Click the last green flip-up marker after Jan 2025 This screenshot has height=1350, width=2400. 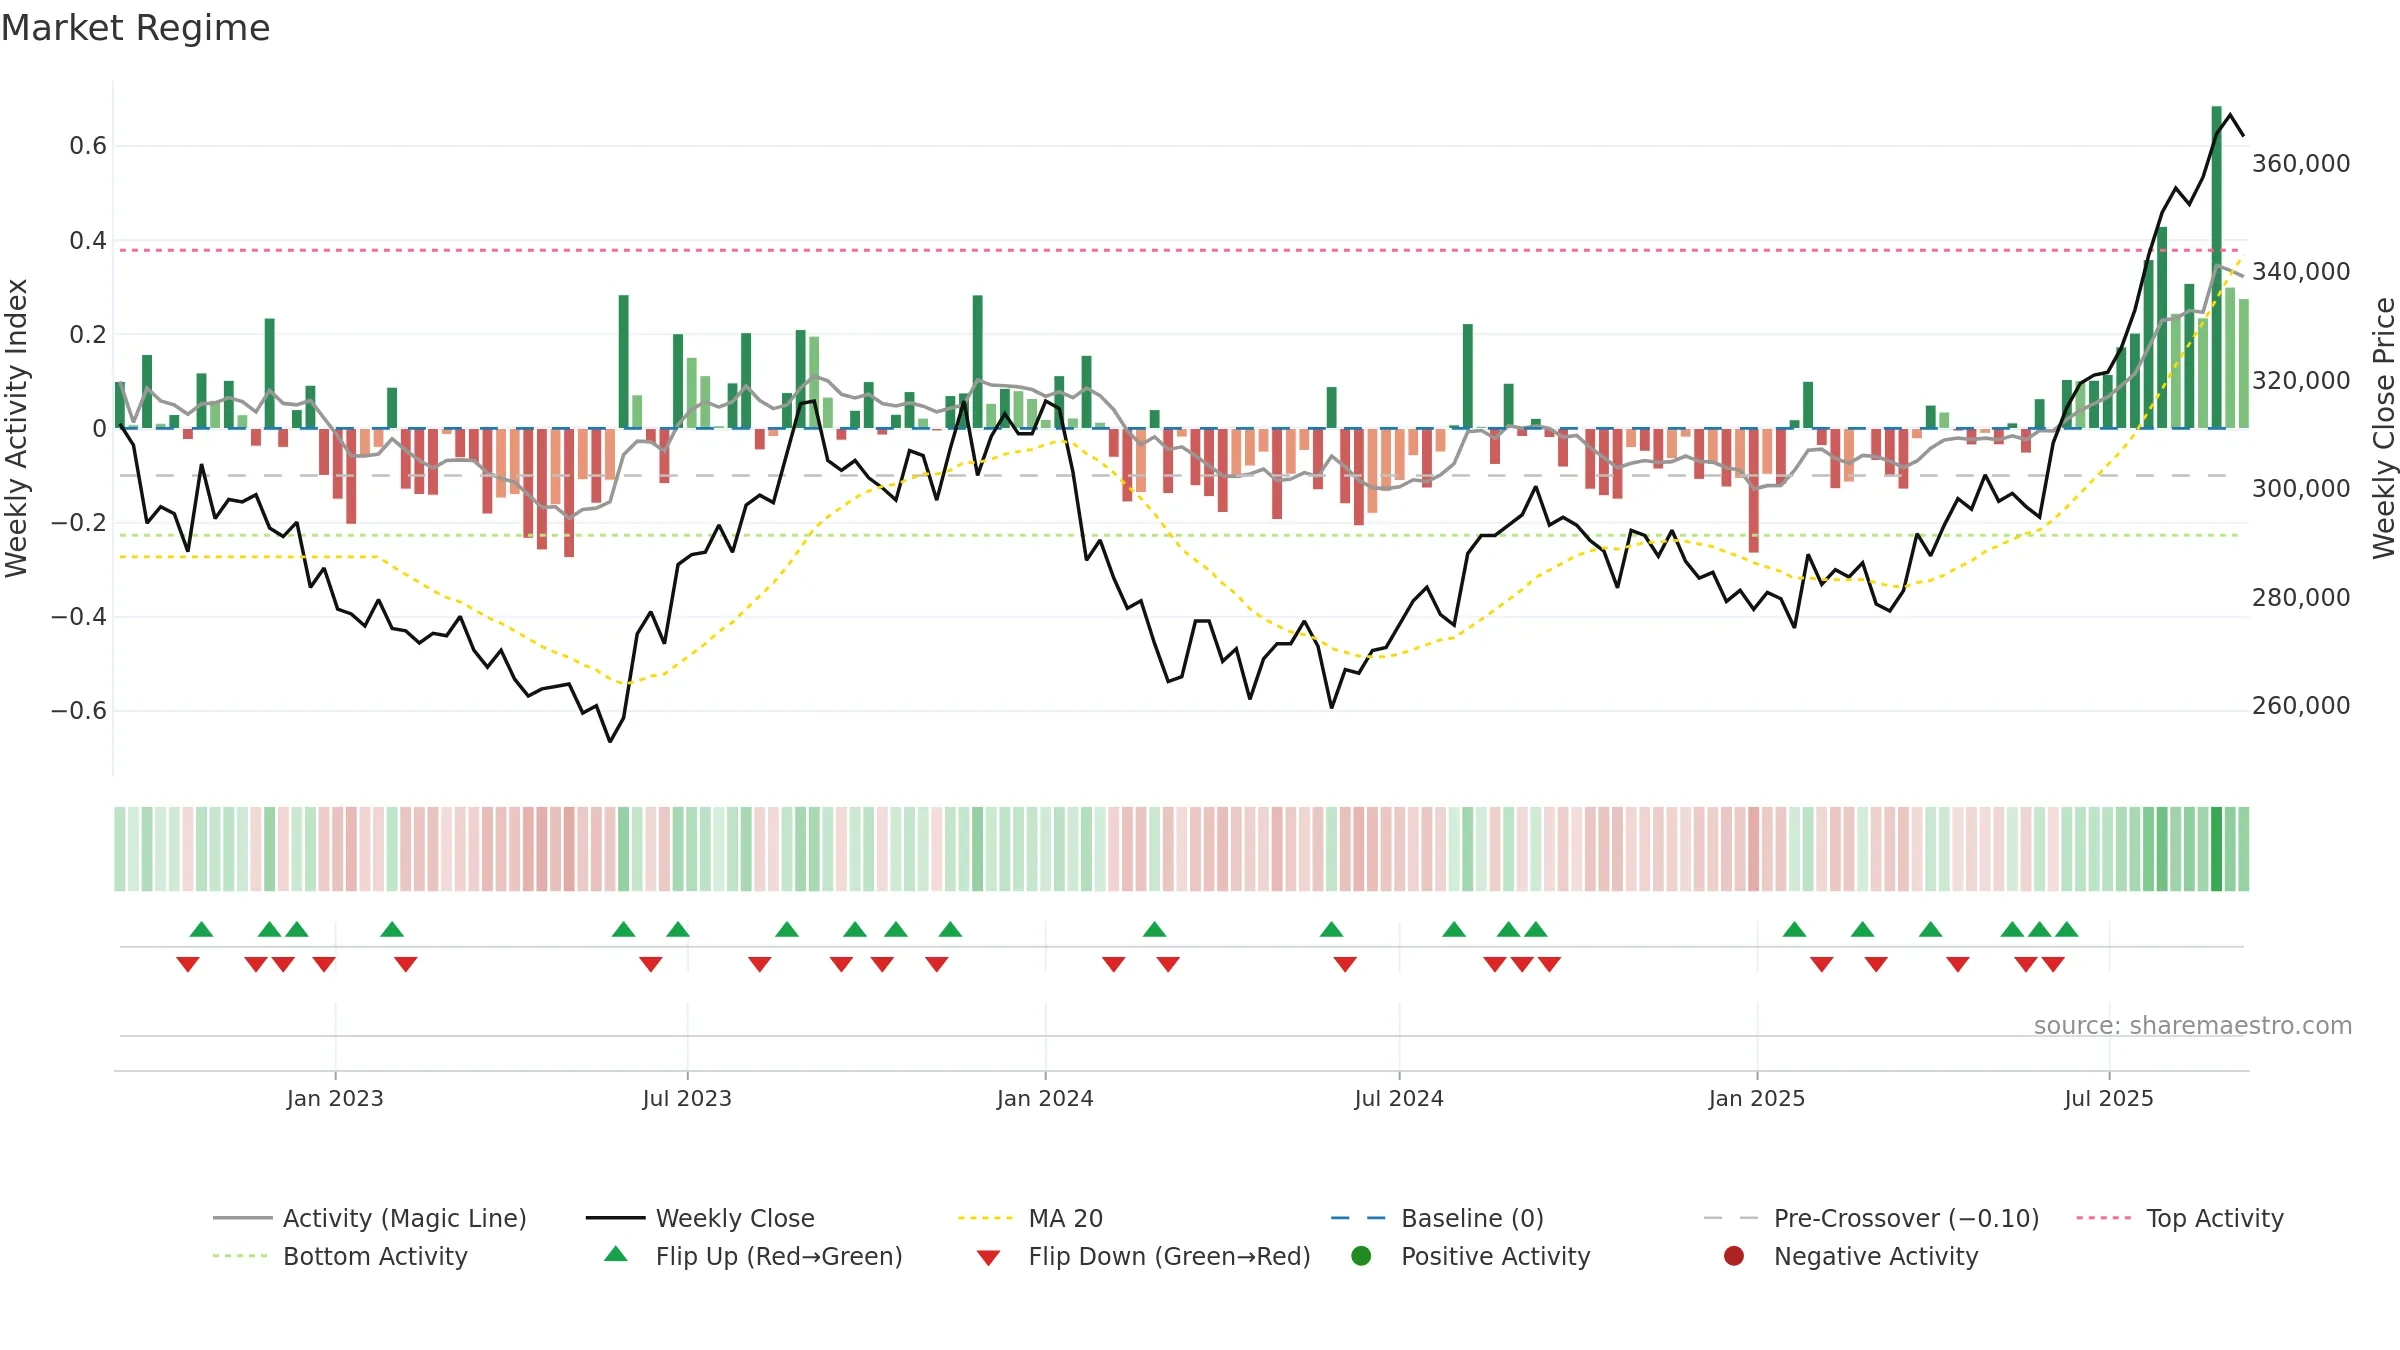click(2067, 929)
